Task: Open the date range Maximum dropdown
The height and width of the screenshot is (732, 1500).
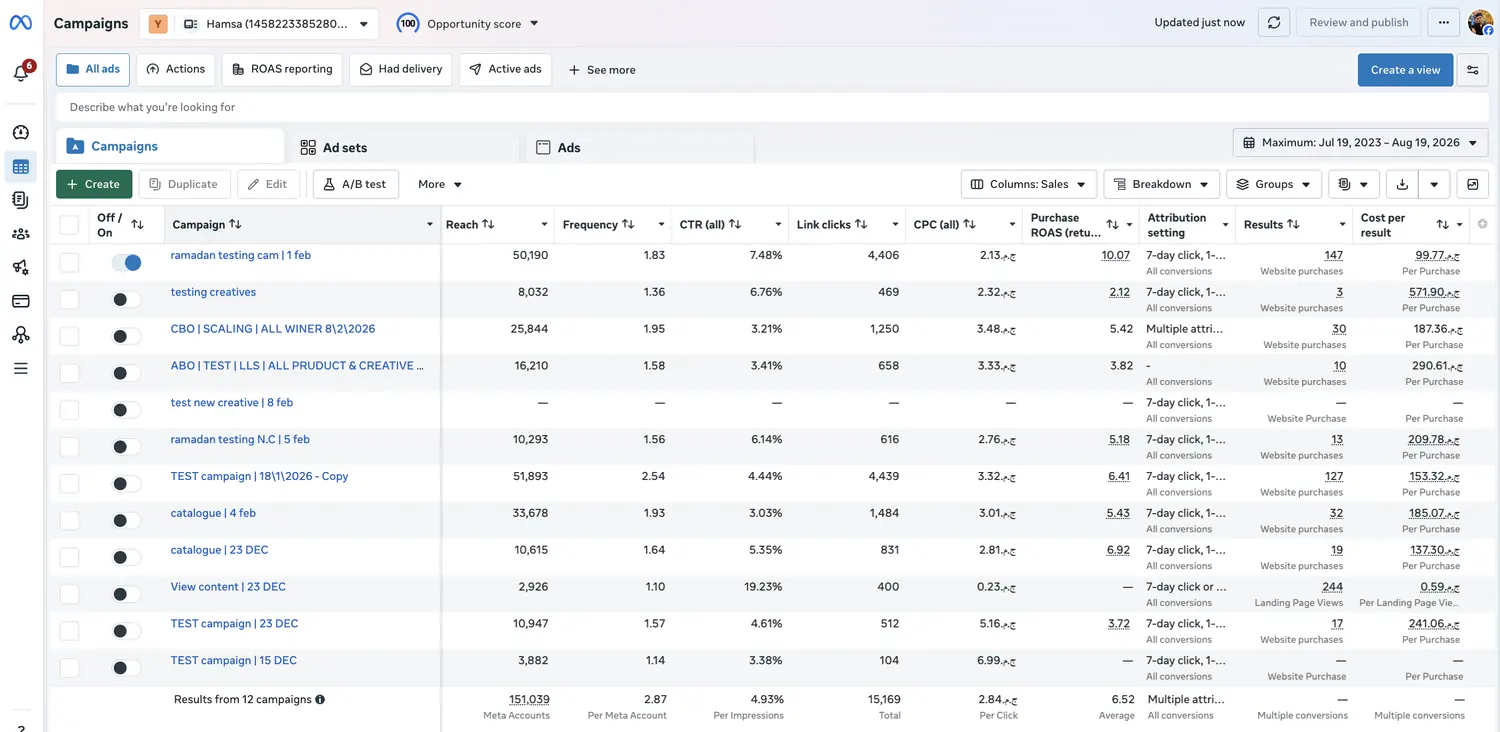Action: [1360, 143]
